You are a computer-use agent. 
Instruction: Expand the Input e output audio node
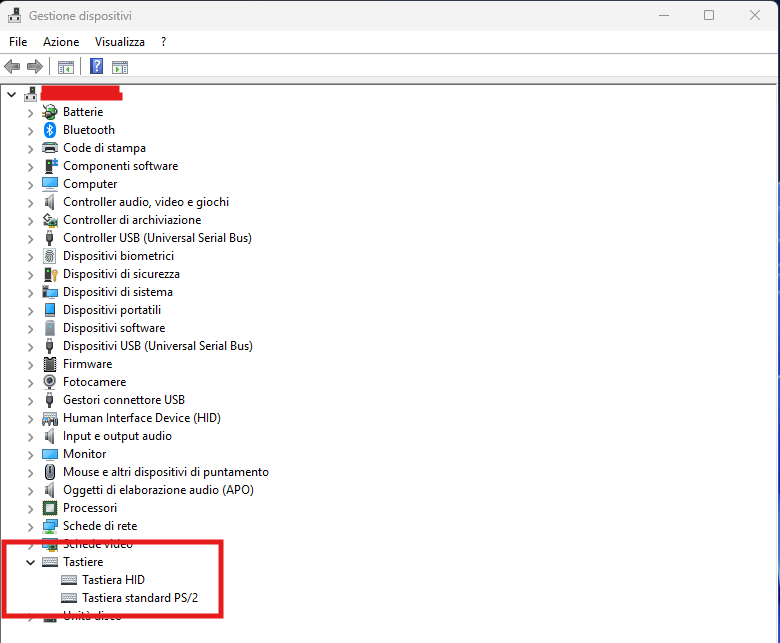(30, 437)
